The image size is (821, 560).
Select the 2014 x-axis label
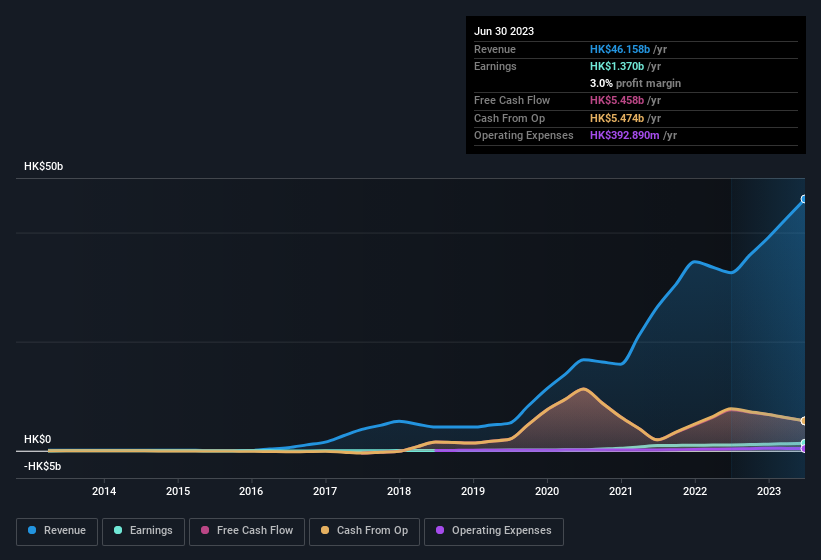[x=104, y=491]
